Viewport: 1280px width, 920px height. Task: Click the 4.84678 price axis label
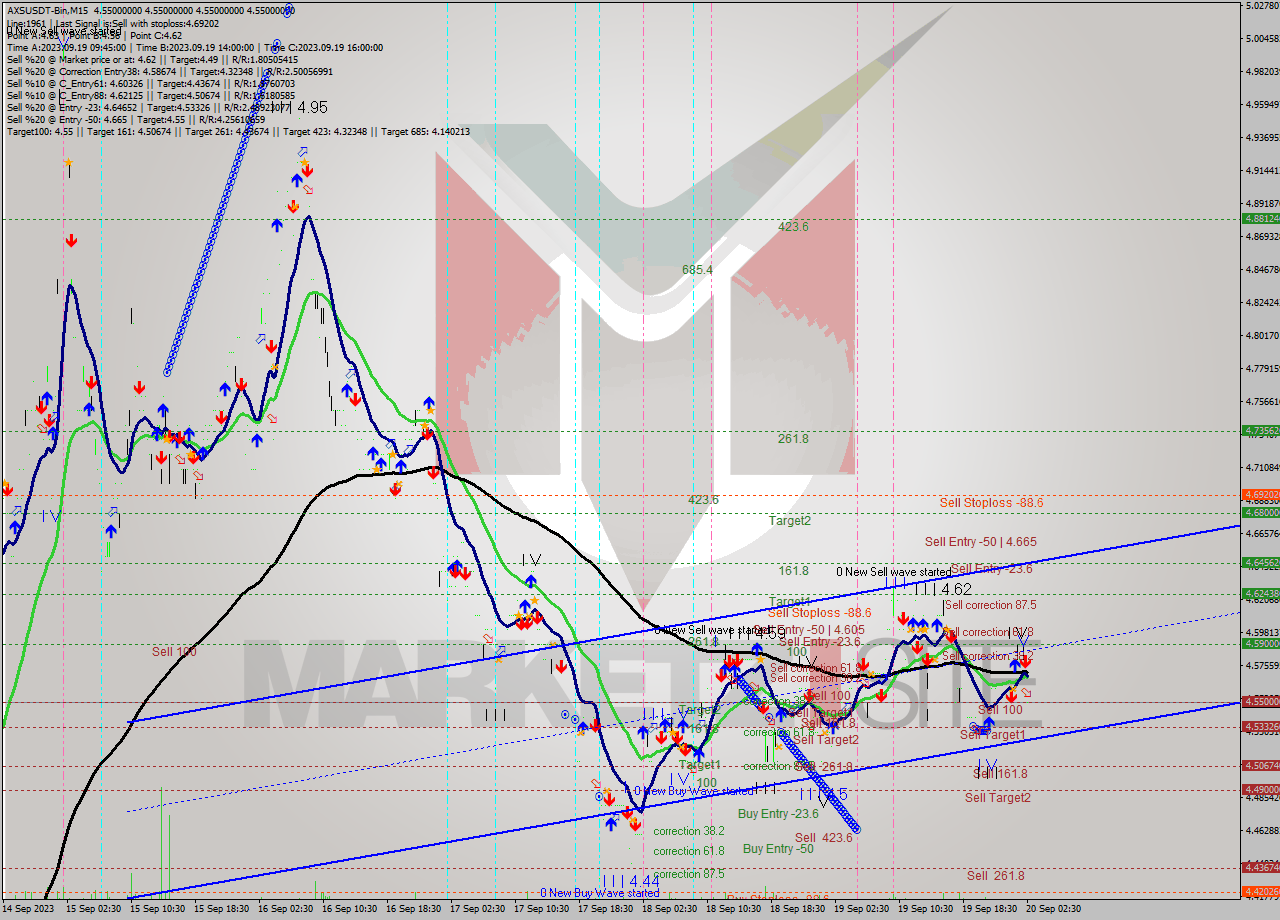pos(1261,269)
